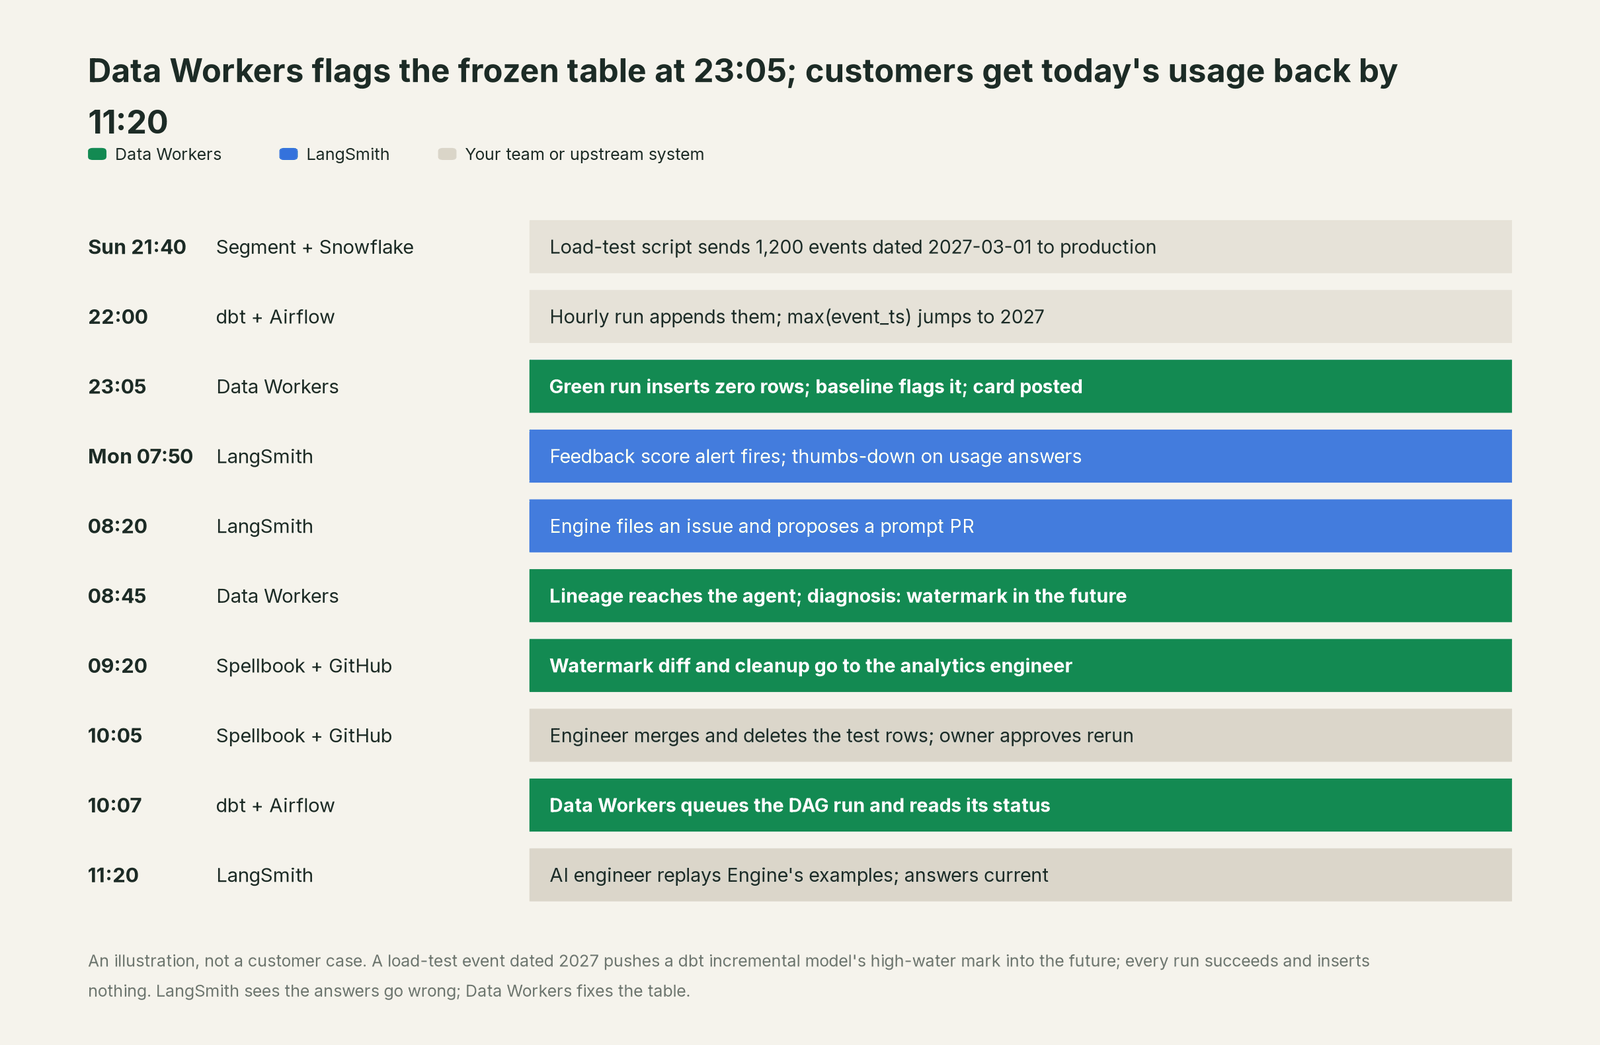Select the load-test script 1,200 events bar
This screenshot has height=1045, width=1600.
(1020, 247)
